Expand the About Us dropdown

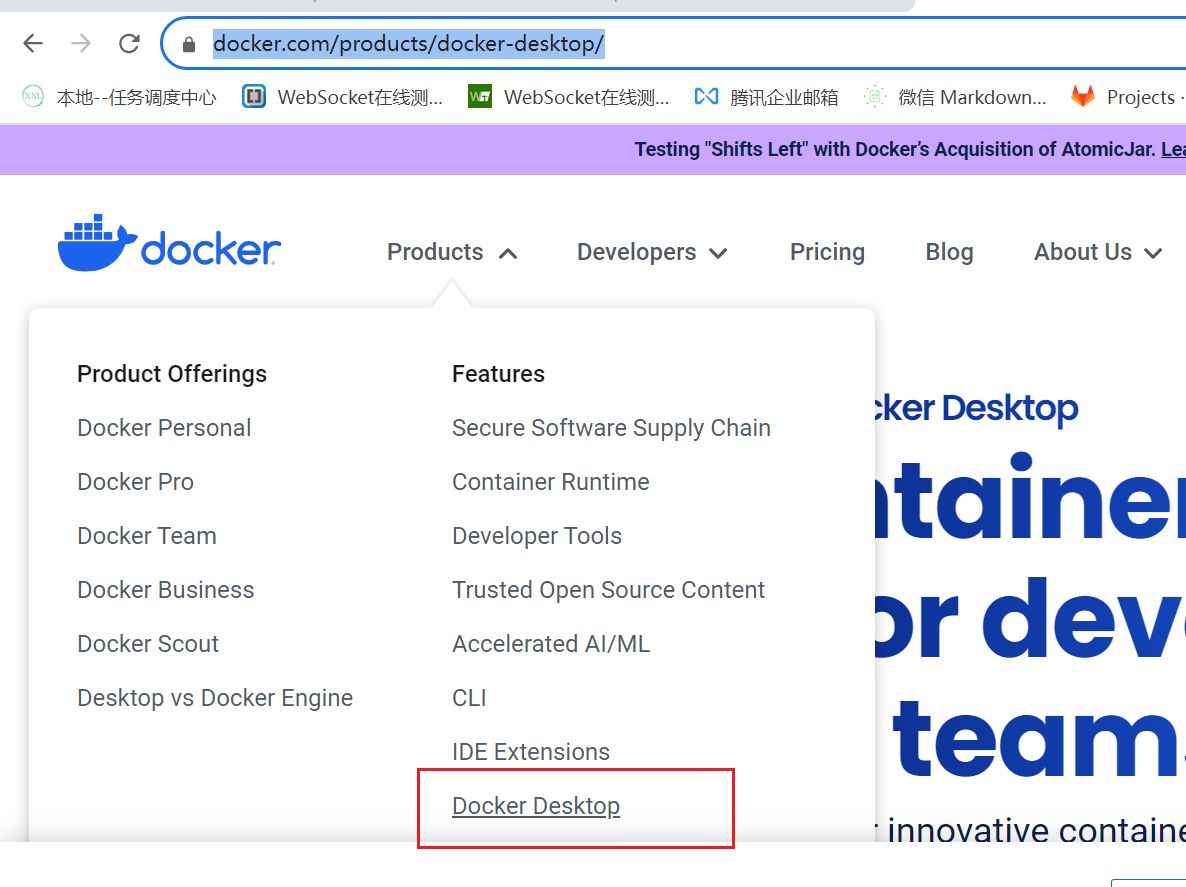coord(1097,252)
